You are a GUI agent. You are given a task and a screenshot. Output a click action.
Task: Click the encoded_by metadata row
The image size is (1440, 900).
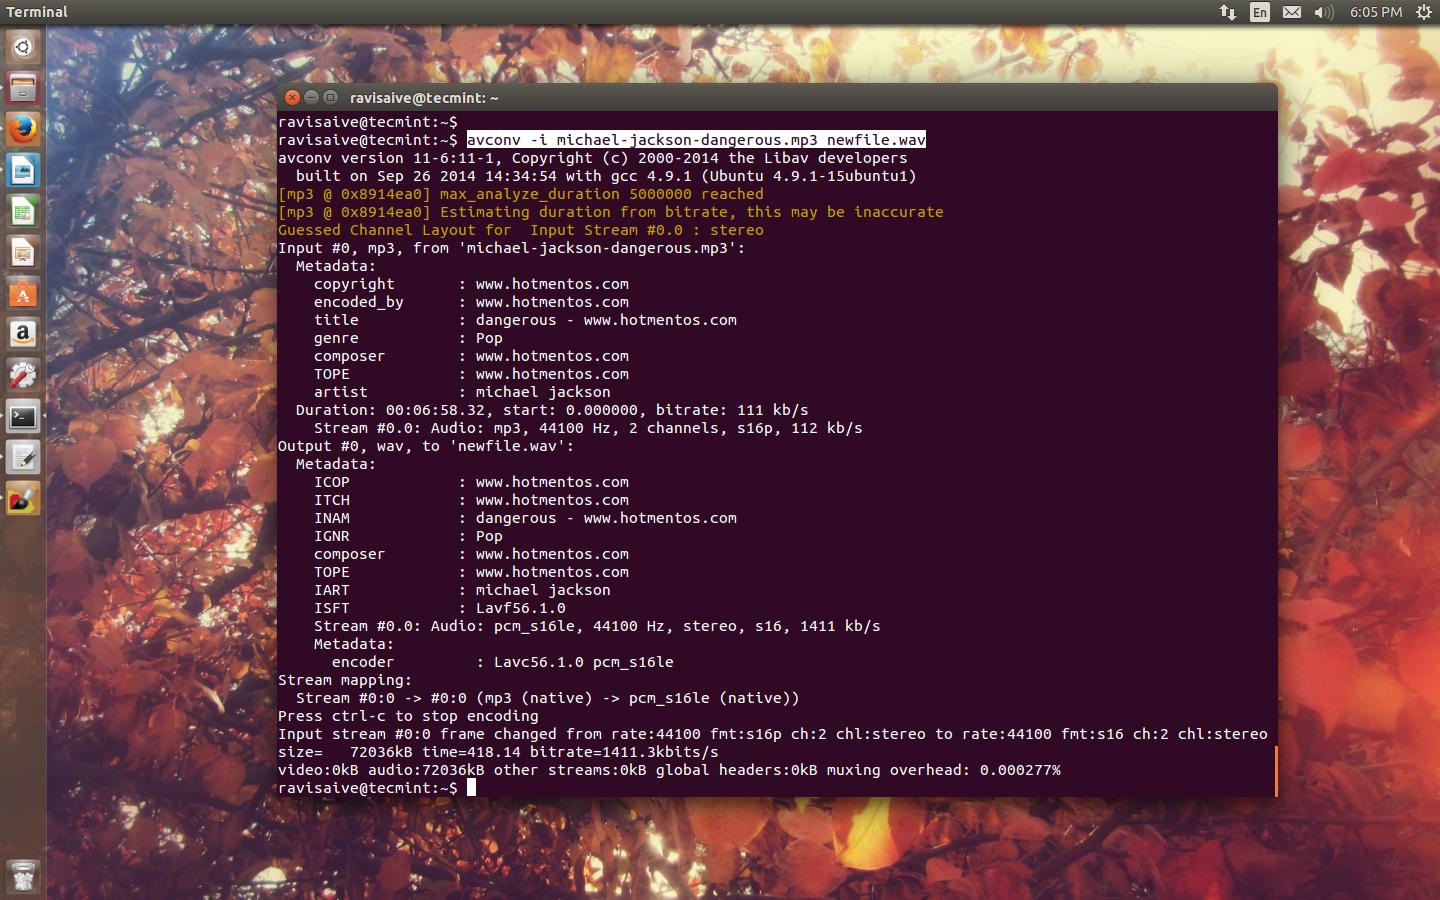click(471, 302)
